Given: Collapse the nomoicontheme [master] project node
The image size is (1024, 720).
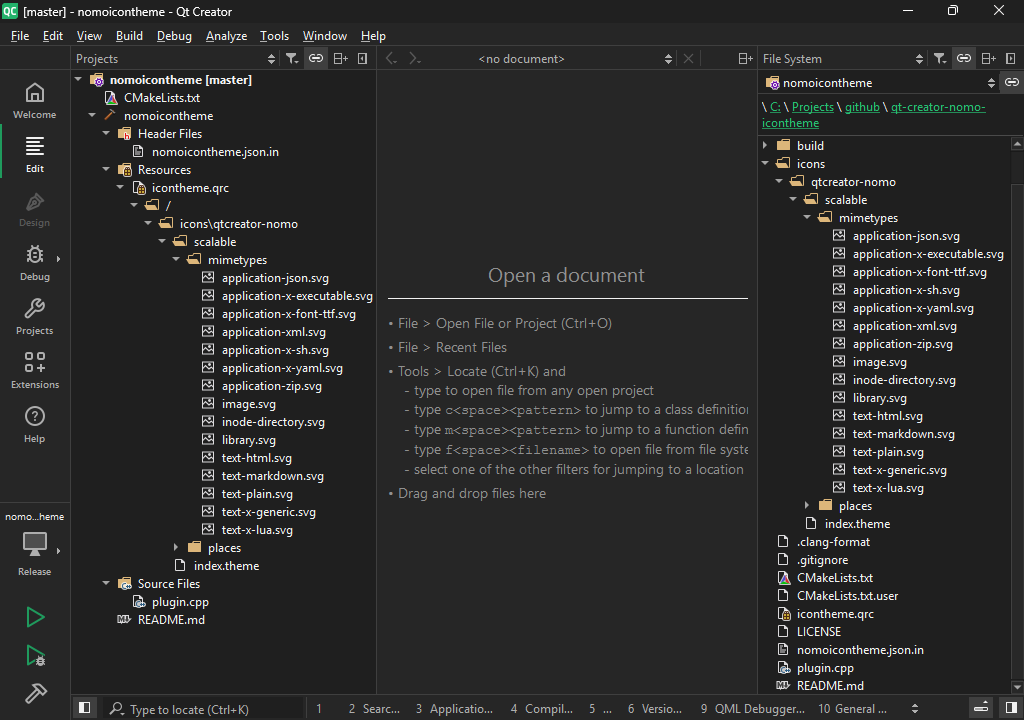Looking at the screenshot, I should [78, 80].
